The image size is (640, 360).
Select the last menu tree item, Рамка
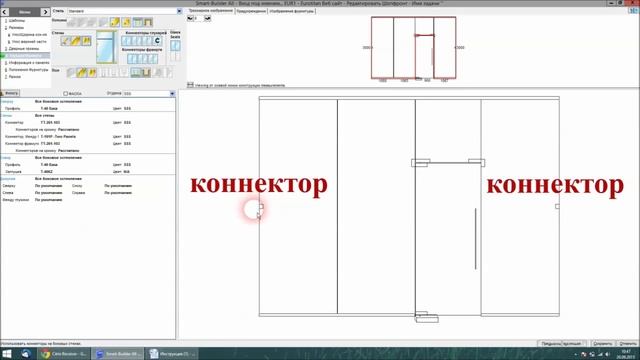click(15, 77)
